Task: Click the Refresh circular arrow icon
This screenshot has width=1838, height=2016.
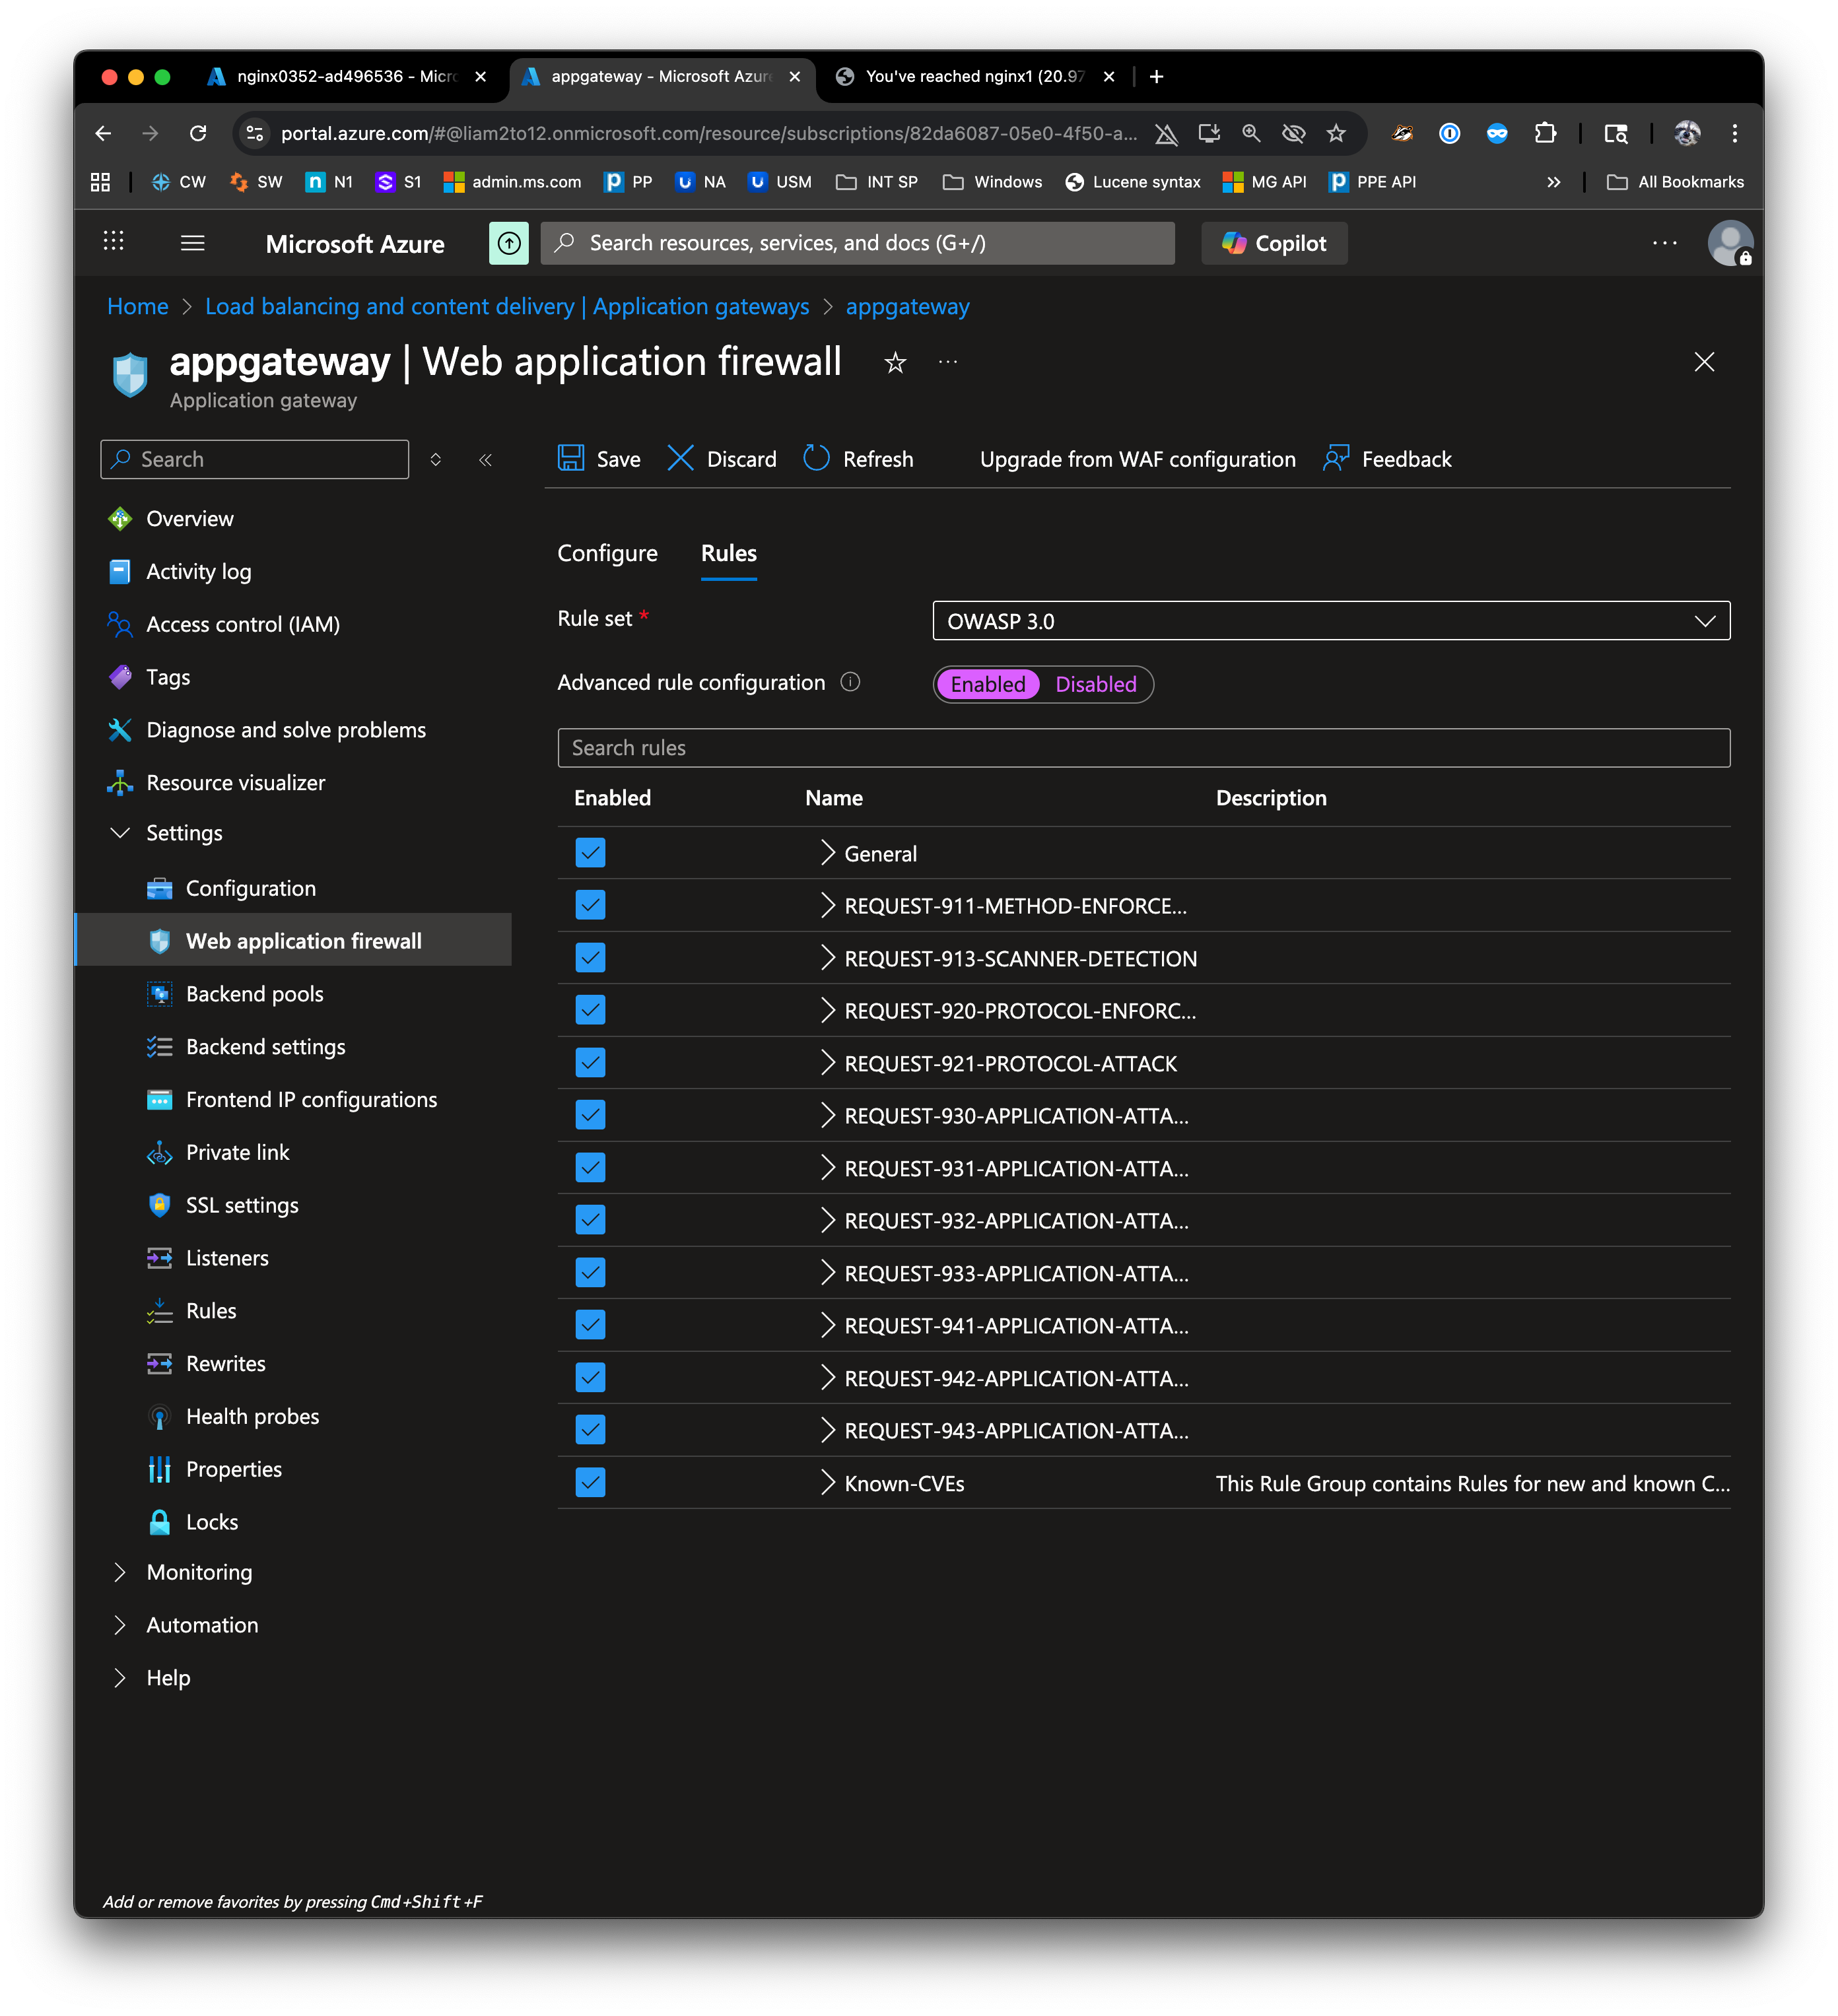Action: coord(816,459)
